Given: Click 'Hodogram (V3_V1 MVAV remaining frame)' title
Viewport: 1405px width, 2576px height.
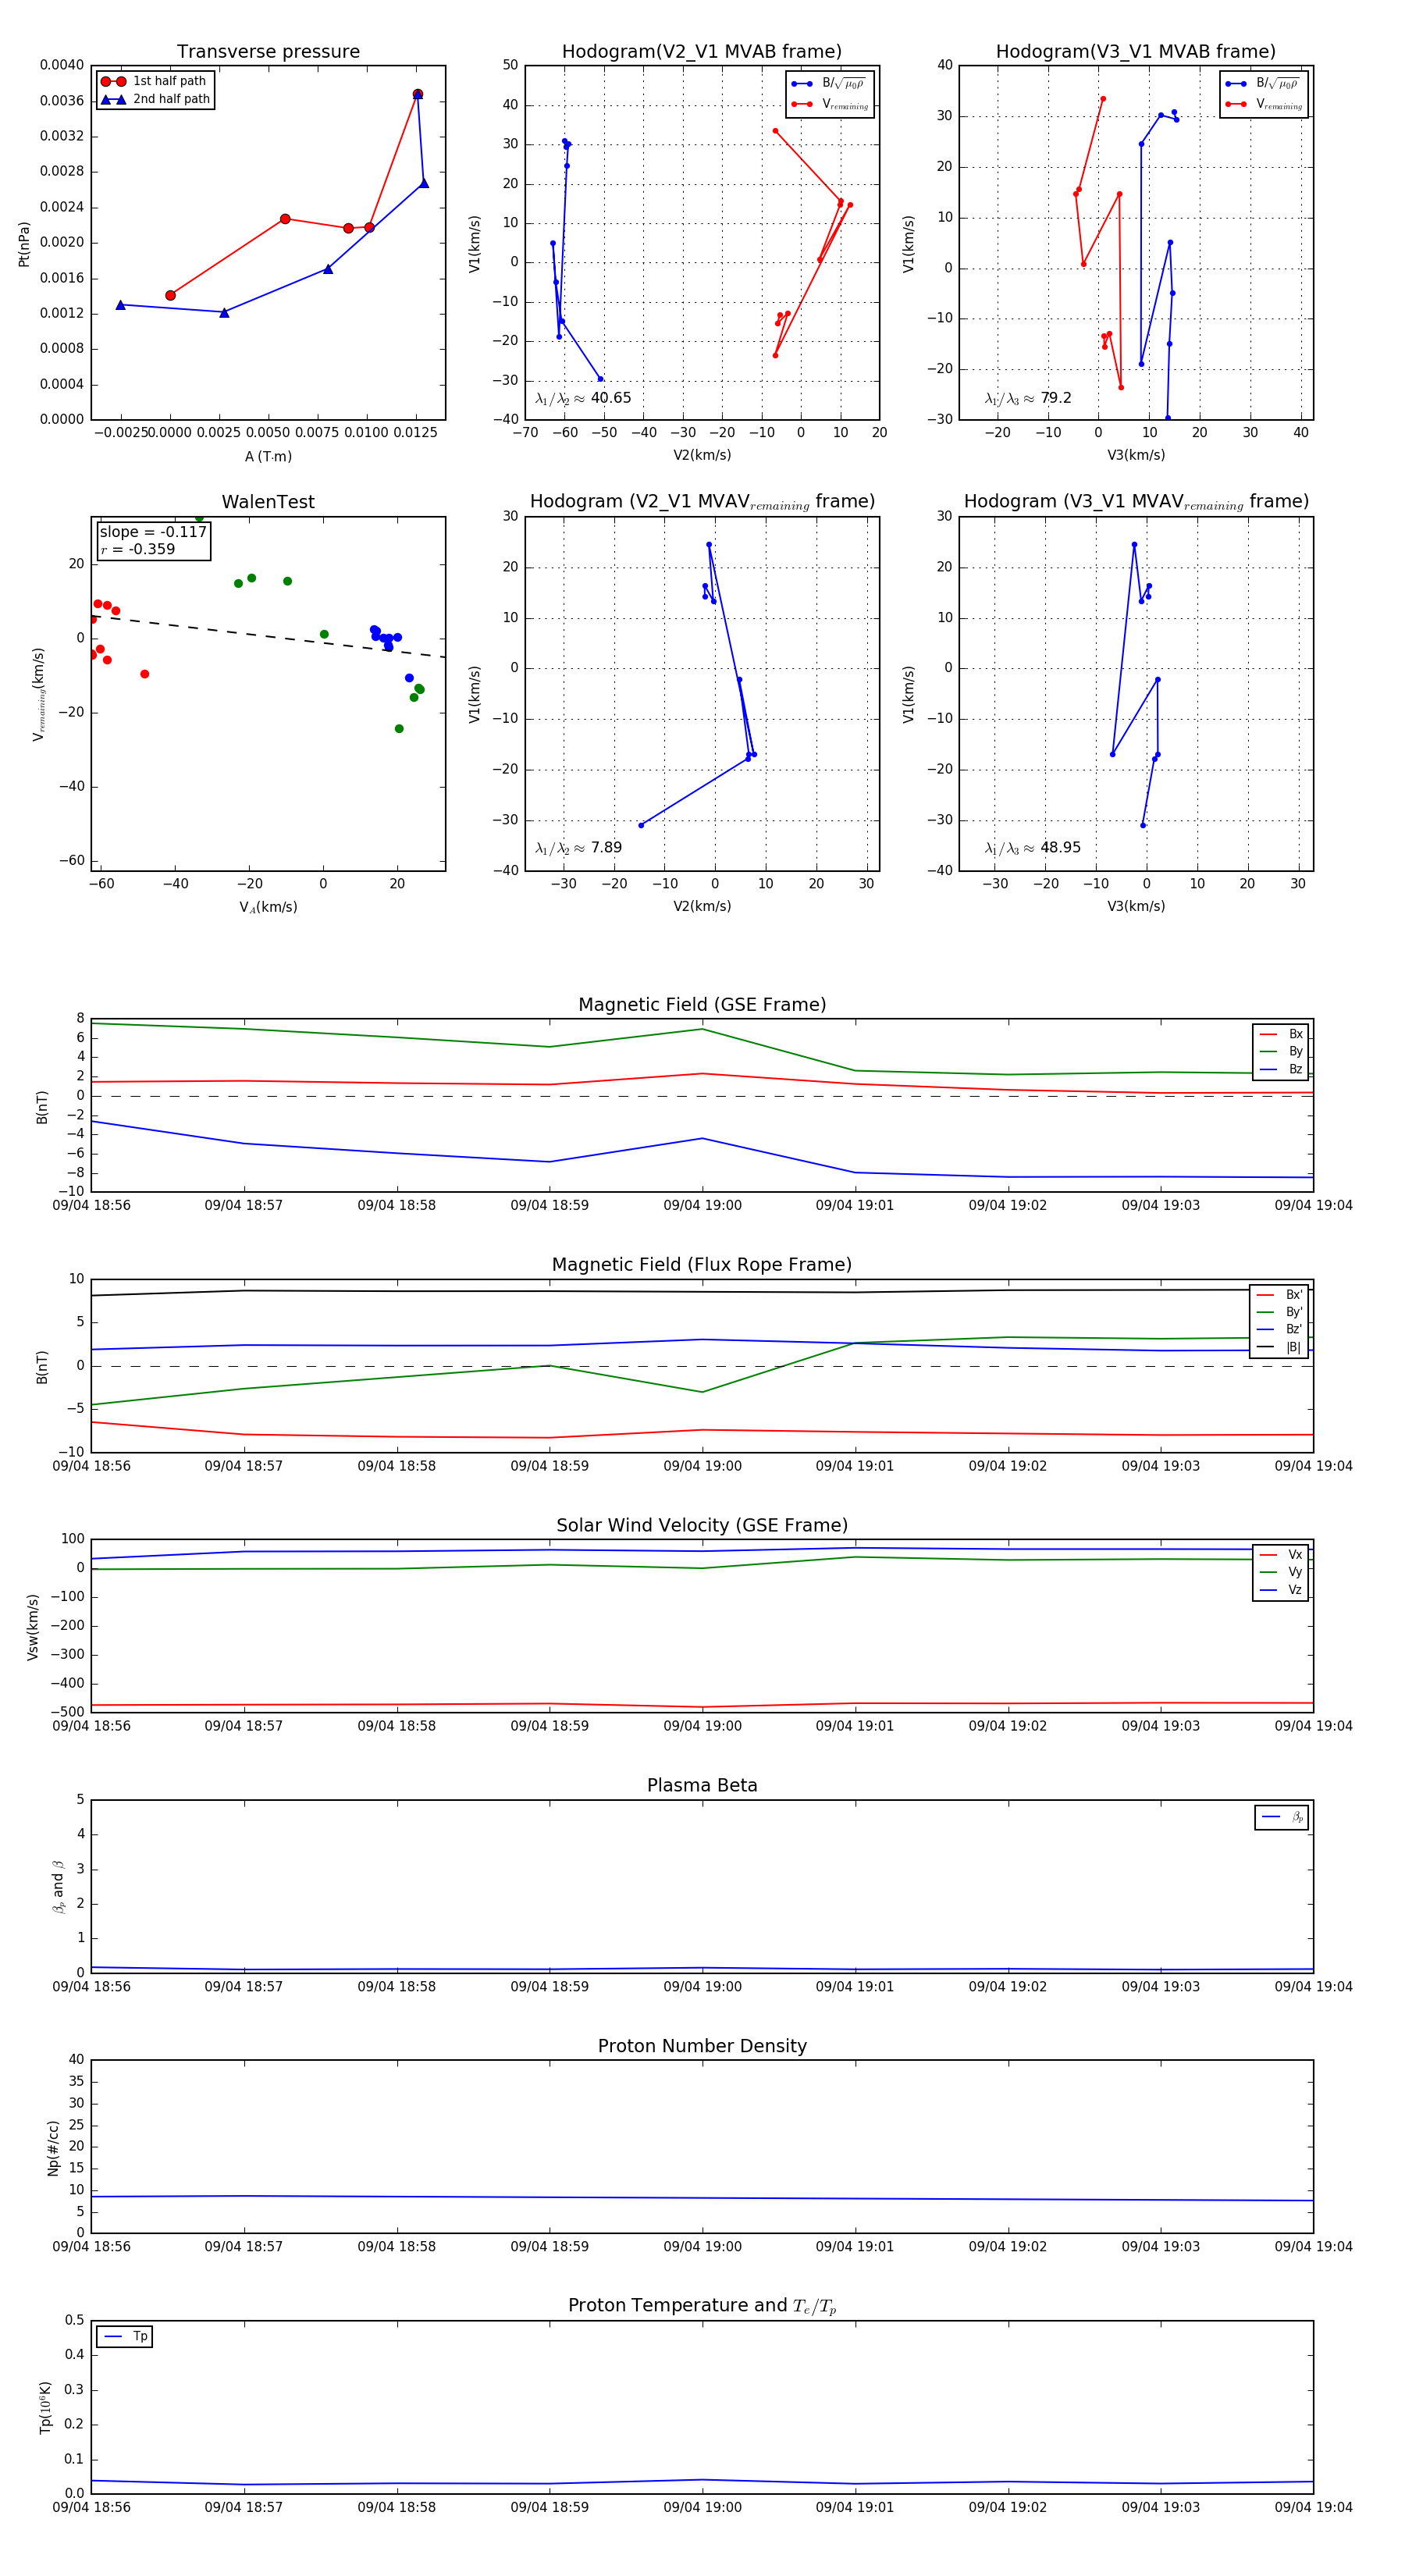Looking at the screenshot, I should coord(1136,502).
